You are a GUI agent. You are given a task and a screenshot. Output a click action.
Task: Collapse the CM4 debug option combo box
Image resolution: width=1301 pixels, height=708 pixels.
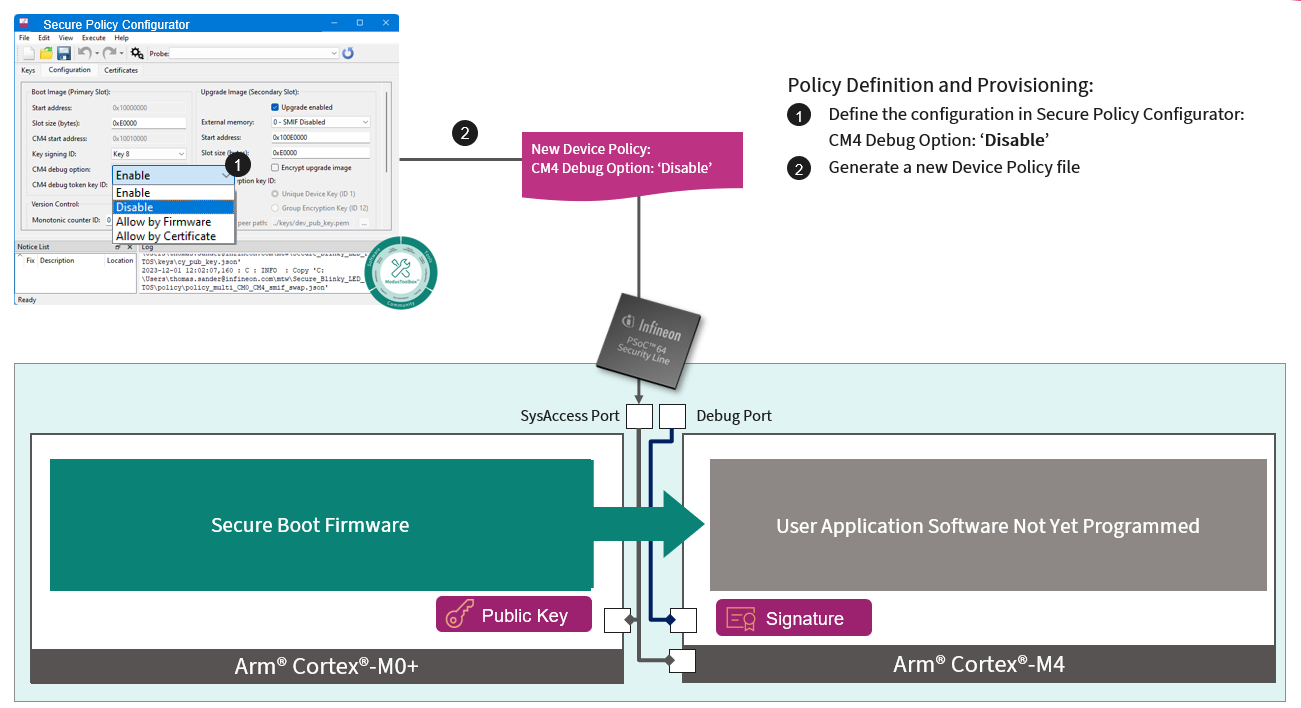tap(173, 175)
